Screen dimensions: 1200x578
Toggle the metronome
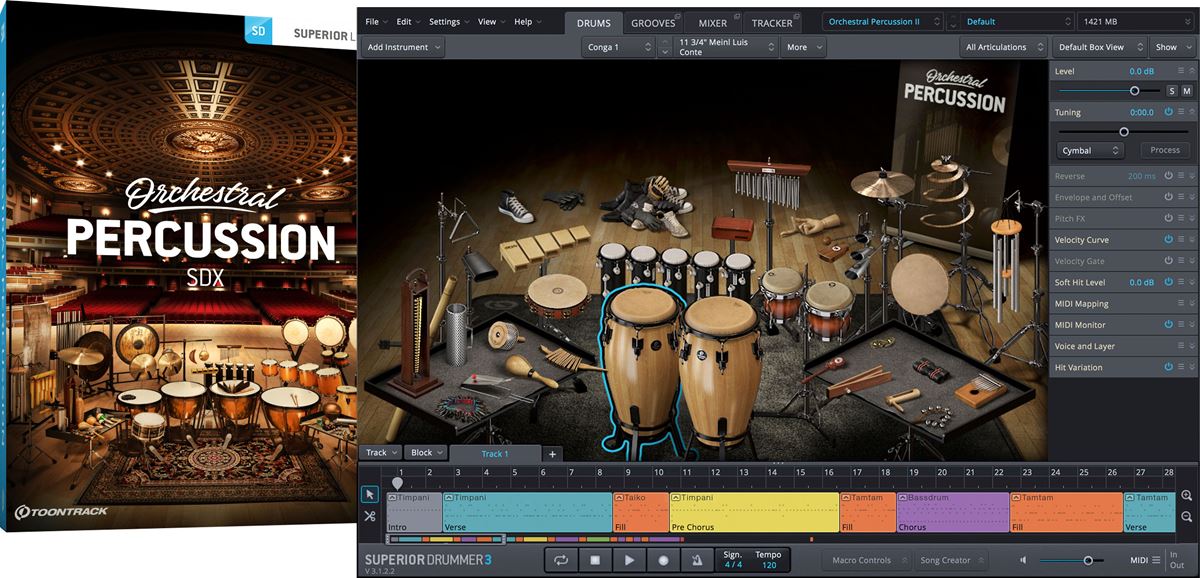tap(697, 560)
